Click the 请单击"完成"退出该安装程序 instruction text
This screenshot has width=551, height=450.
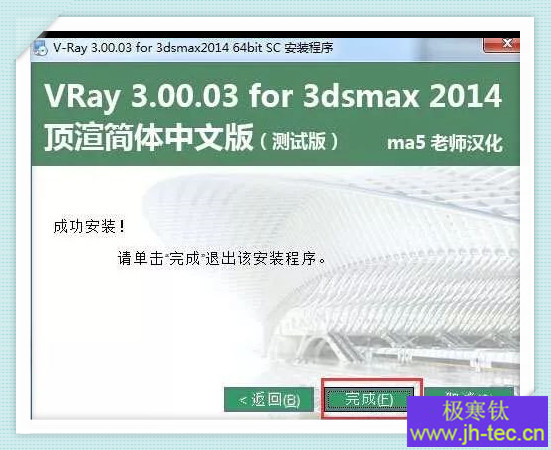(222, 259)
